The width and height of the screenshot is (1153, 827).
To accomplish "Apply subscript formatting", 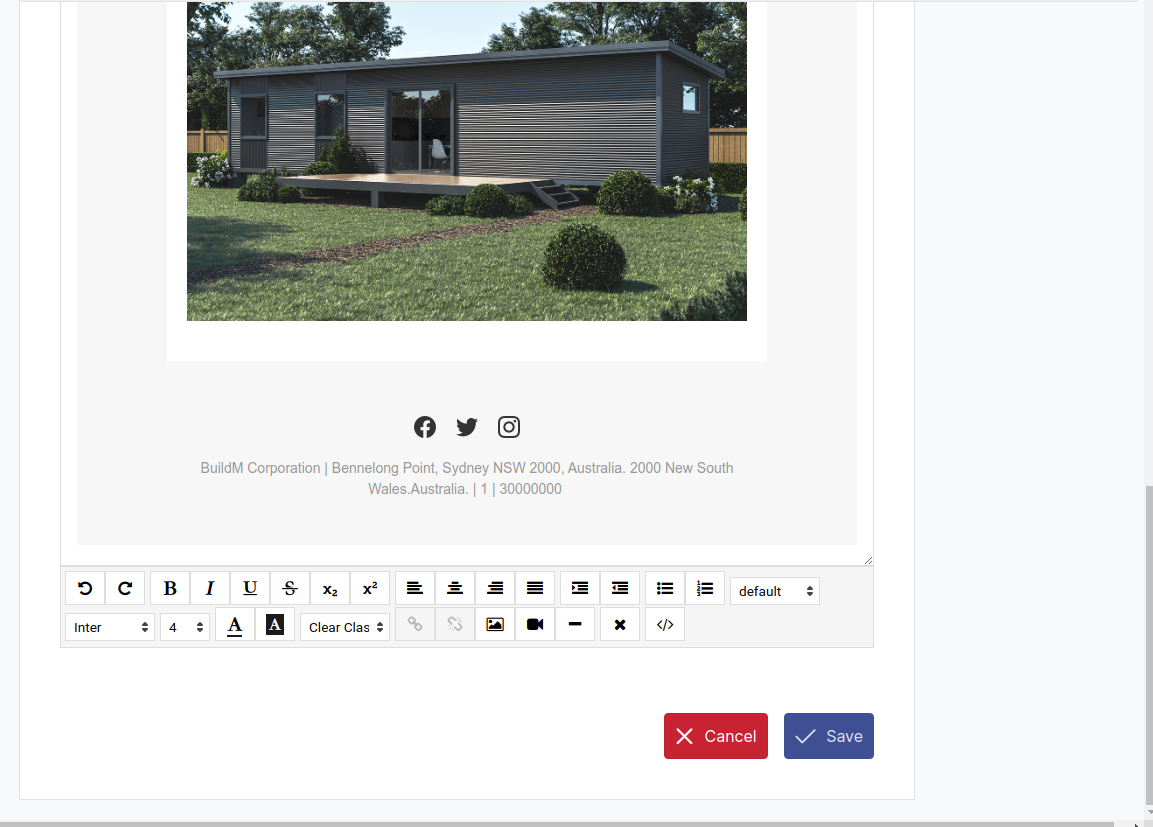I will [x=330, y=588].
